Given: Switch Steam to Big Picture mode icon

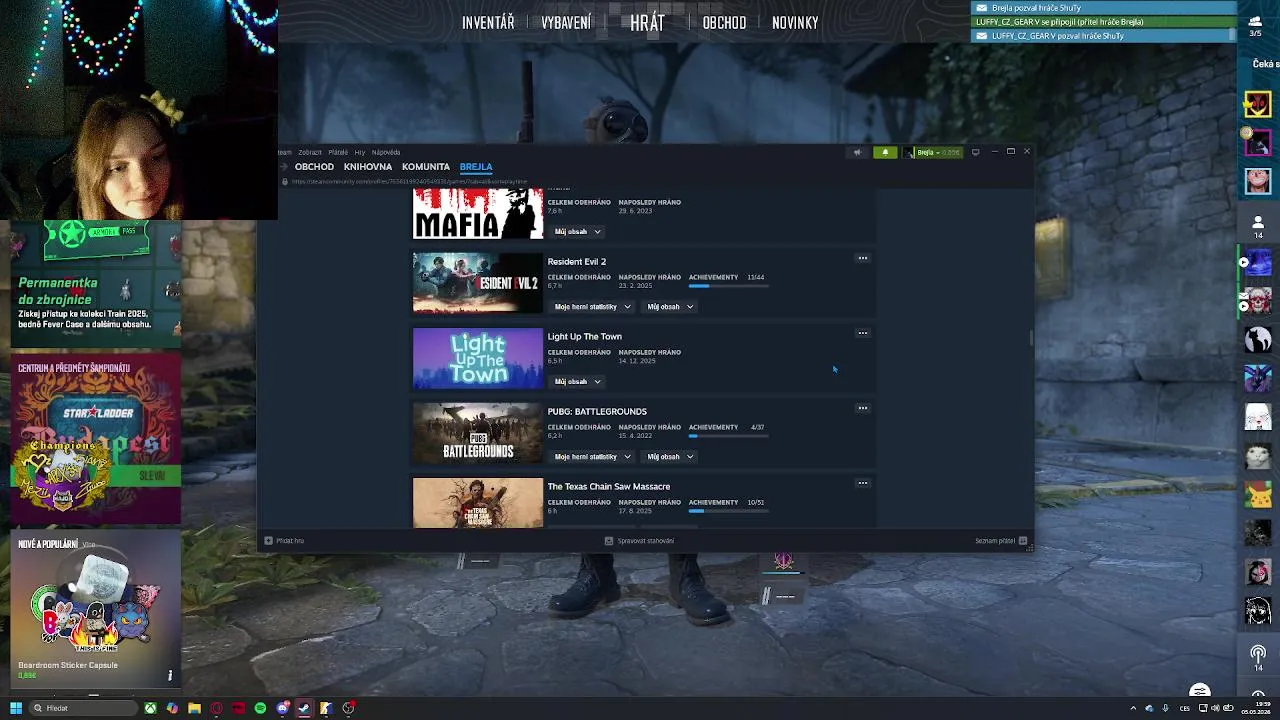Looking at the screenshot, I should (976, 152).
